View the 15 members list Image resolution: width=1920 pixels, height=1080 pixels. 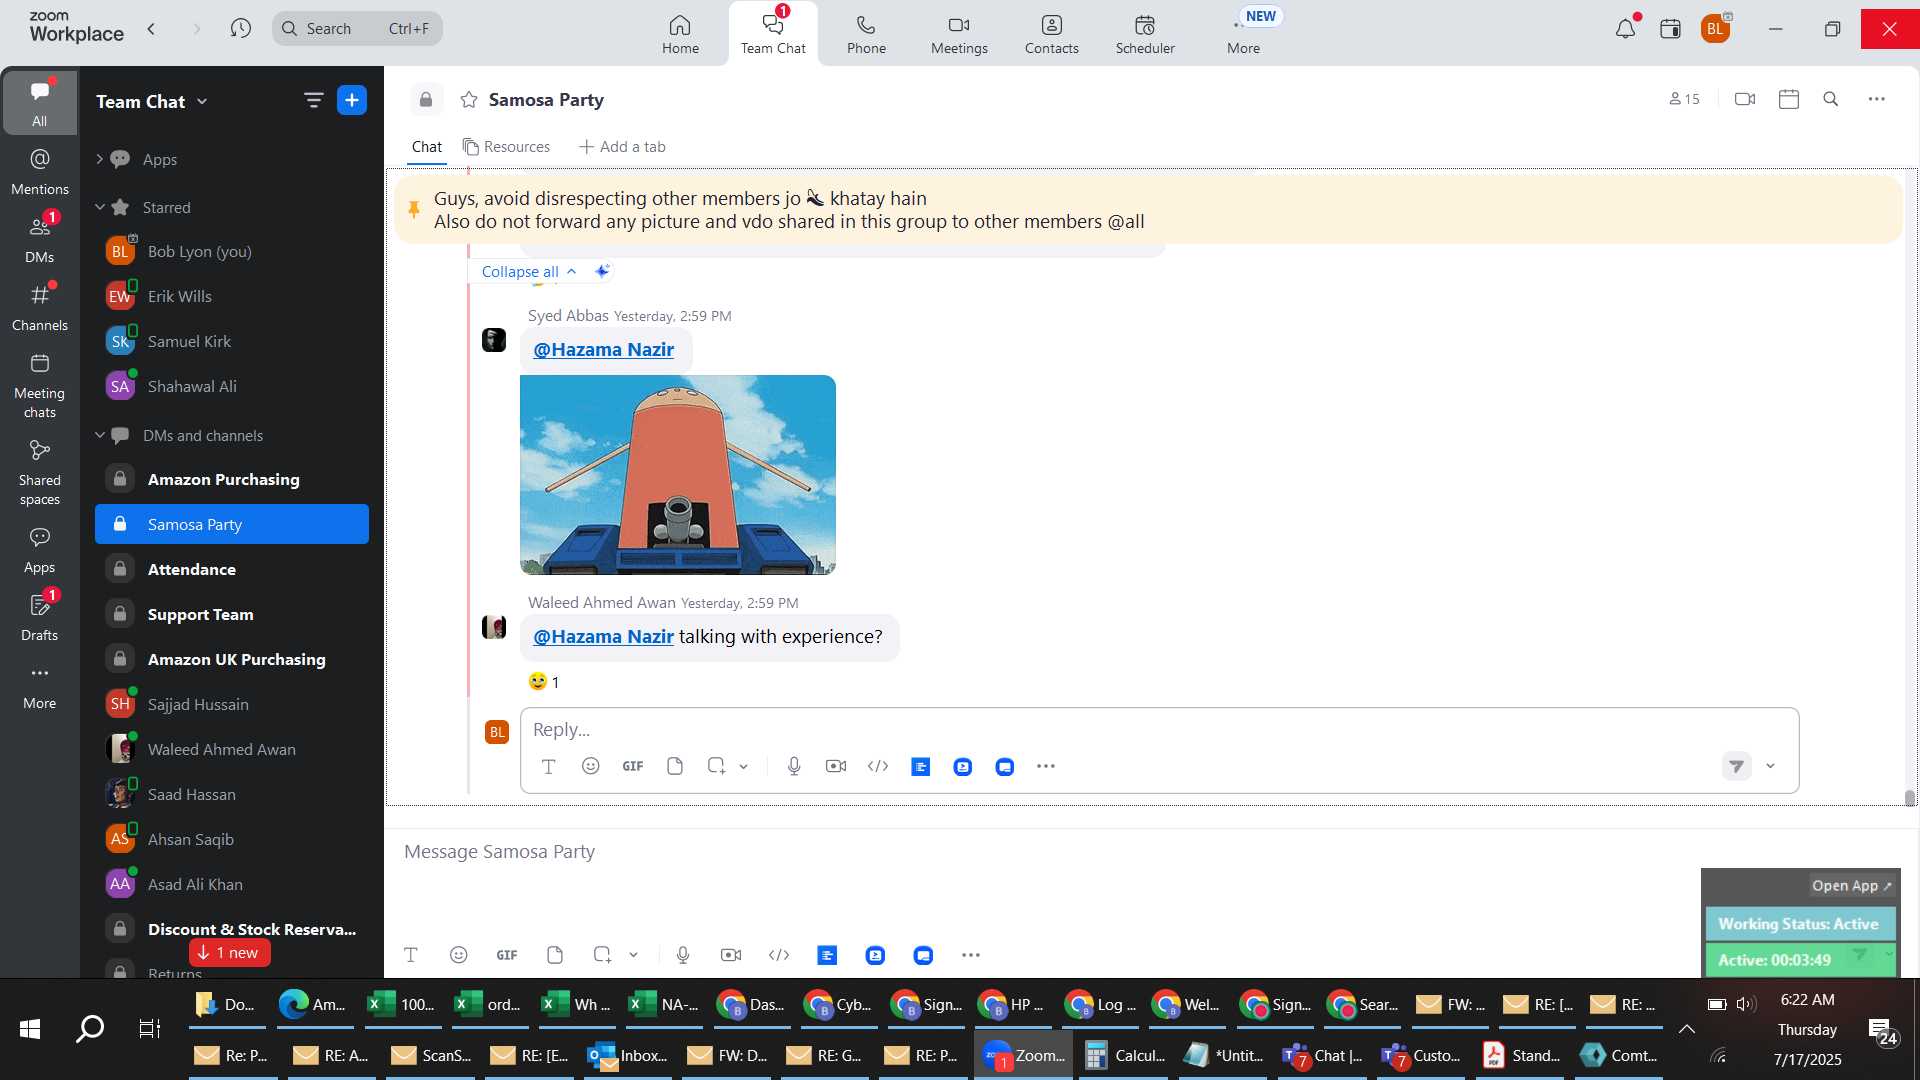point(1684,99)
